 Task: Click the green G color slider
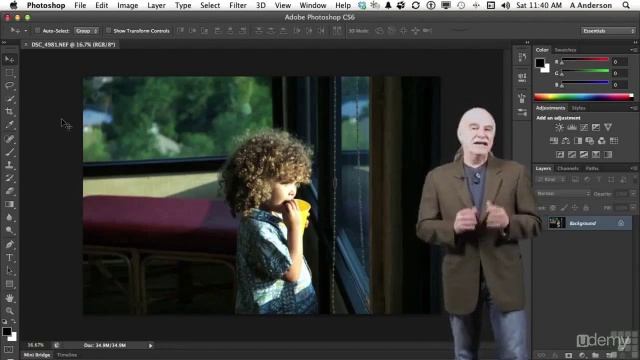pos(585,71)
